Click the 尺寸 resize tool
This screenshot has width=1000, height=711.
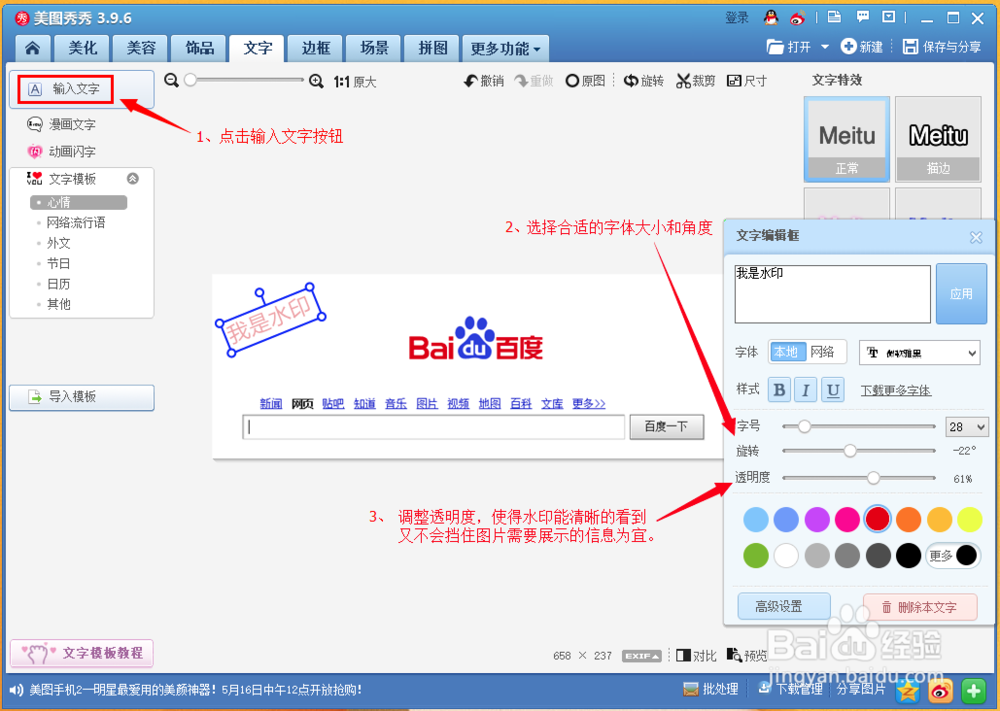(747, 81)
